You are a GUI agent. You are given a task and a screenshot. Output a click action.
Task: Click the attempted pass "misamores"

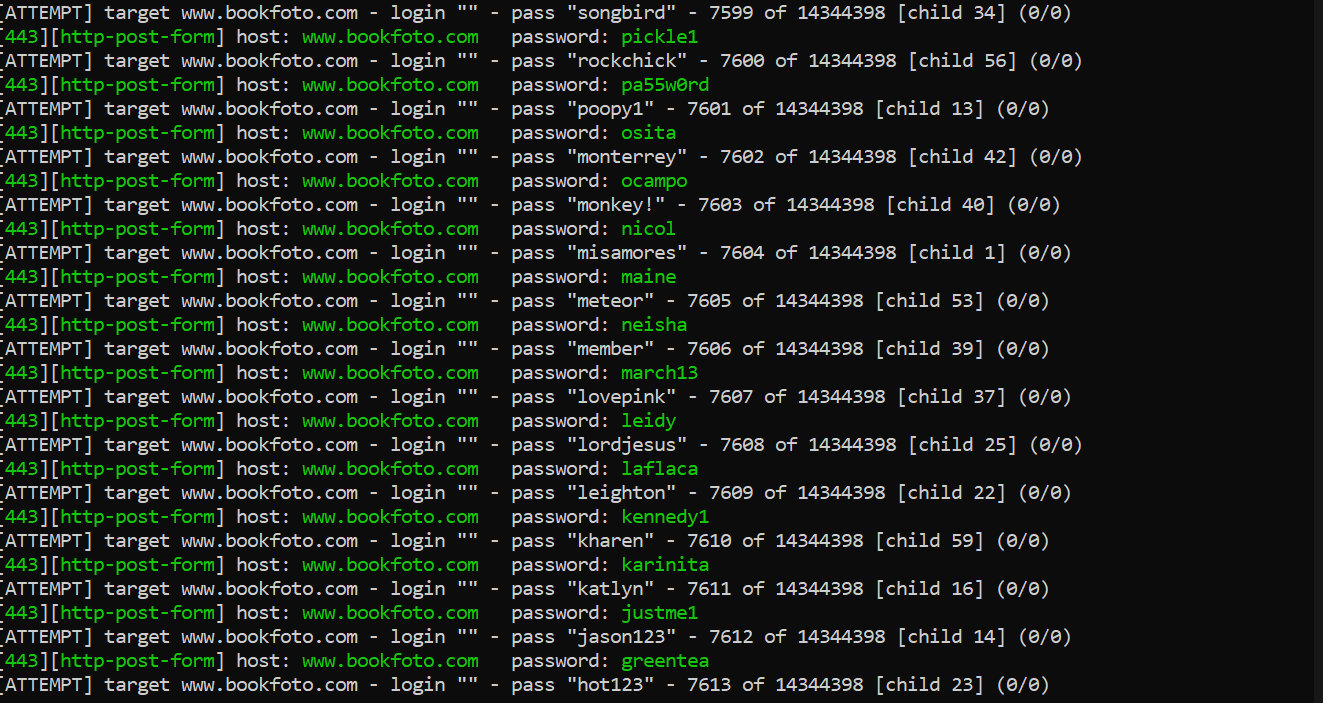pos(627,253)
